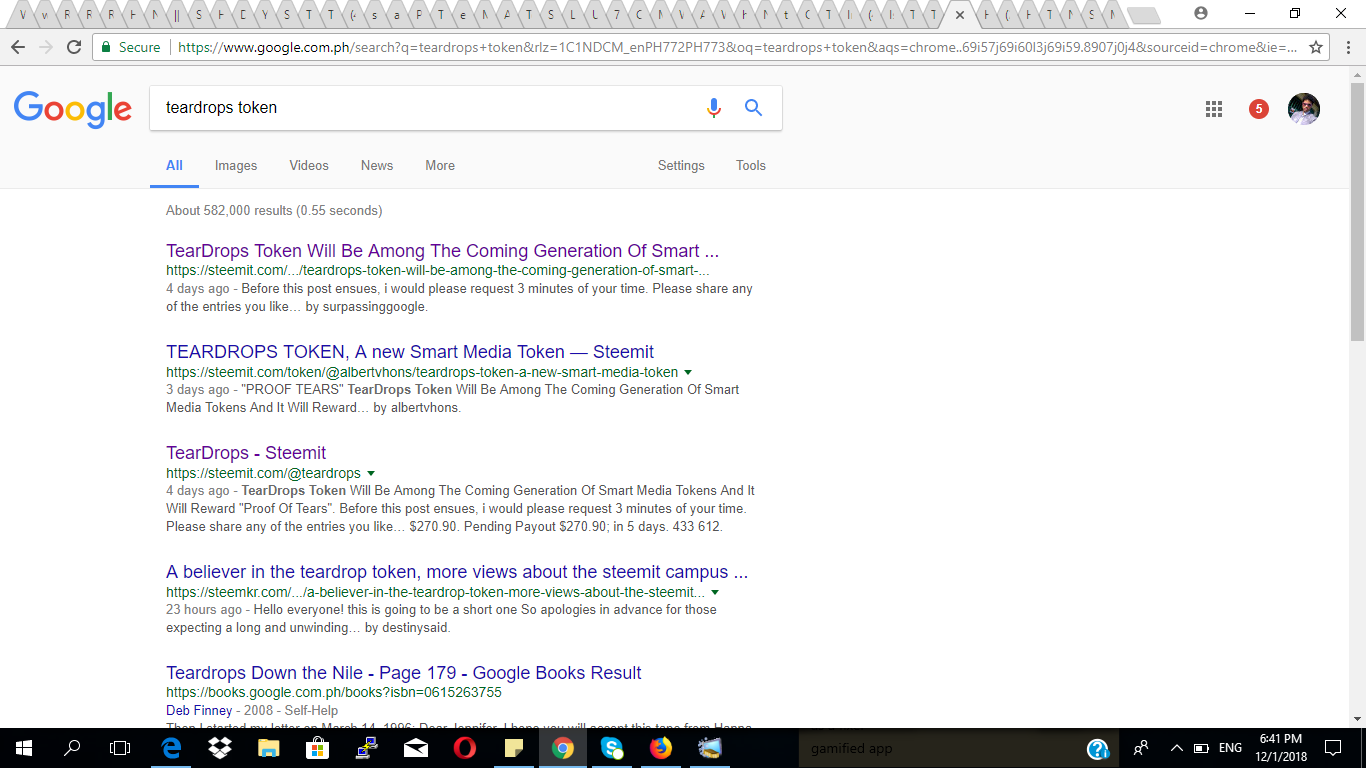This screenshot has height=768, width=1366.
Task: Open a new tab with the new-tab button
Action: click(x=1144, y=16)
